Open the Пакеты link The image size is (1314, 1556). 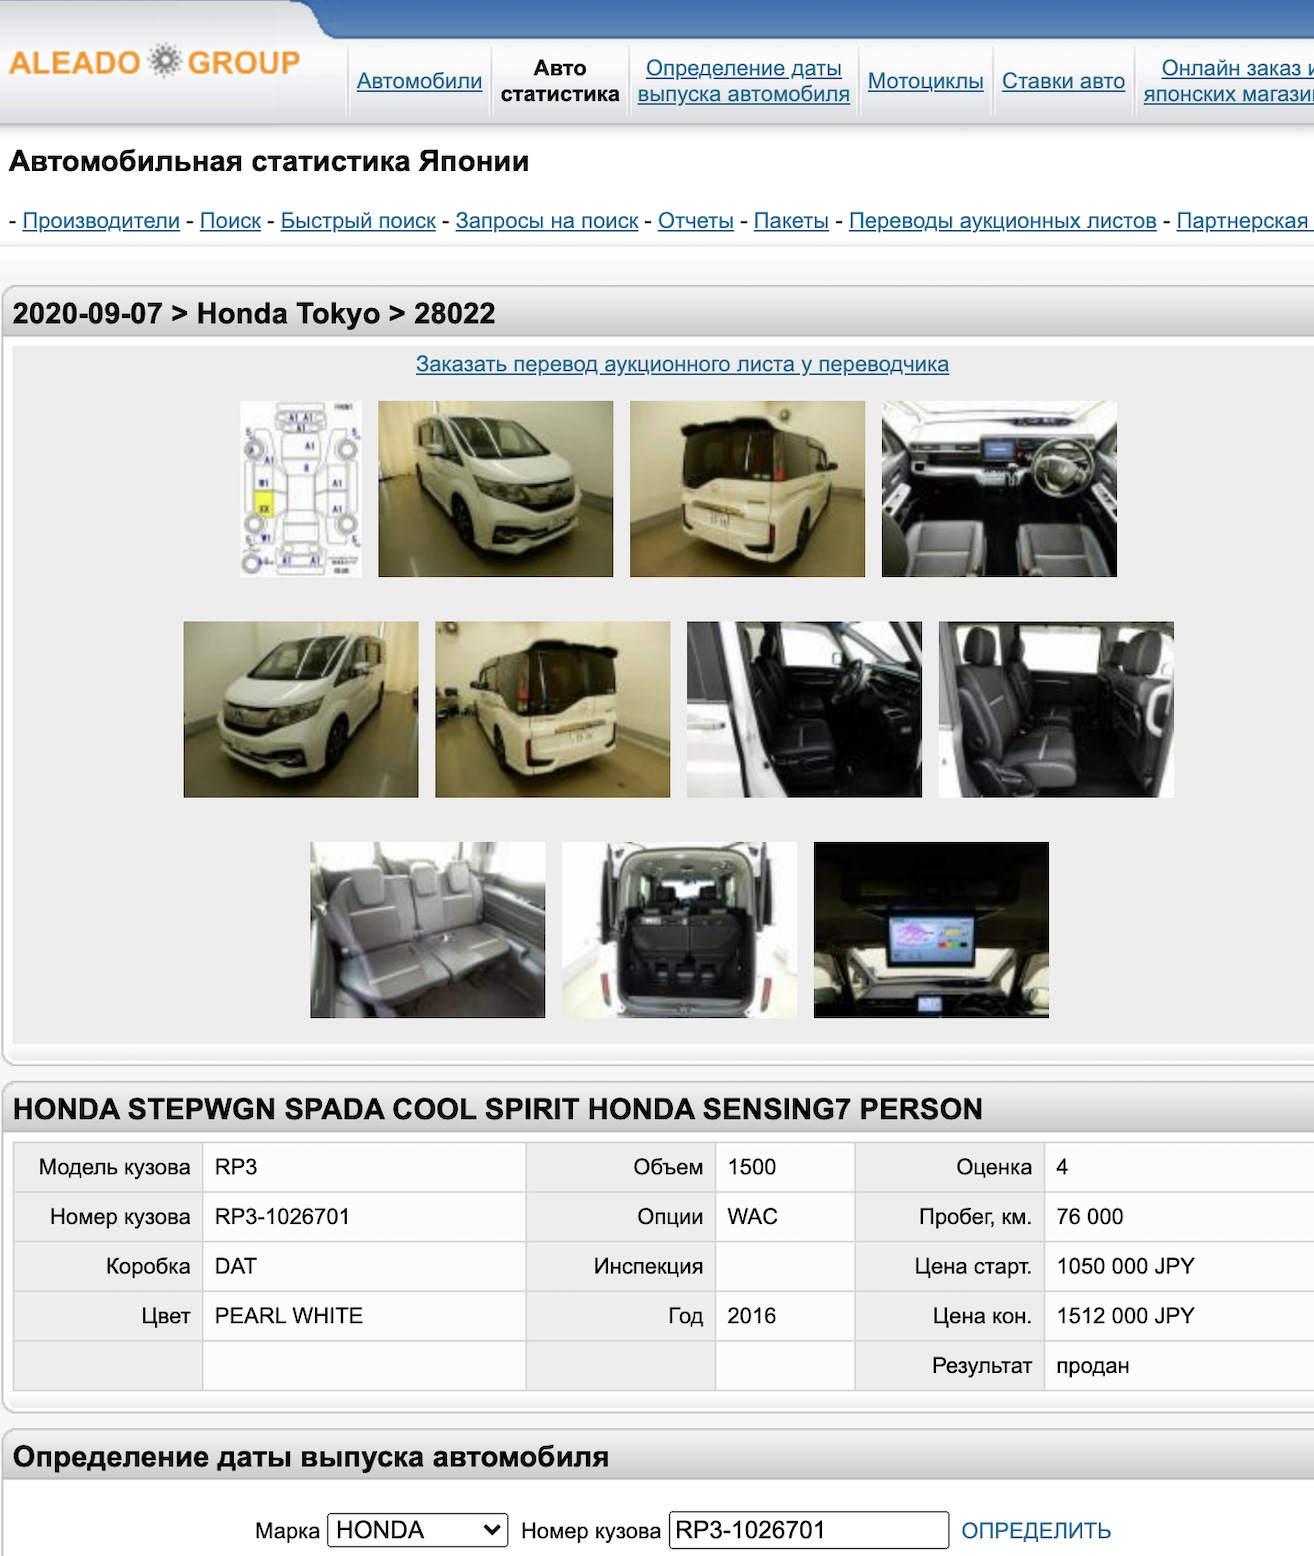coord(791,221)
